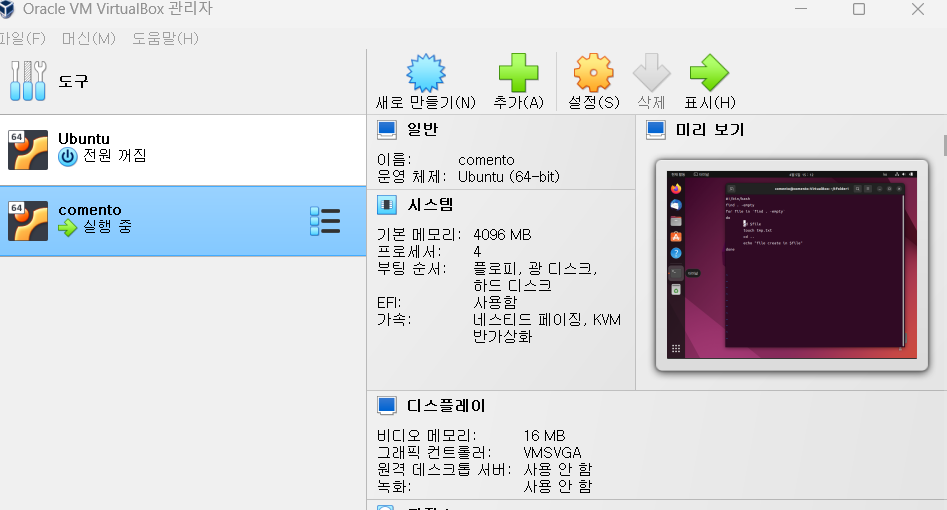Click the VM preview thumbnail

coord(792,265)
